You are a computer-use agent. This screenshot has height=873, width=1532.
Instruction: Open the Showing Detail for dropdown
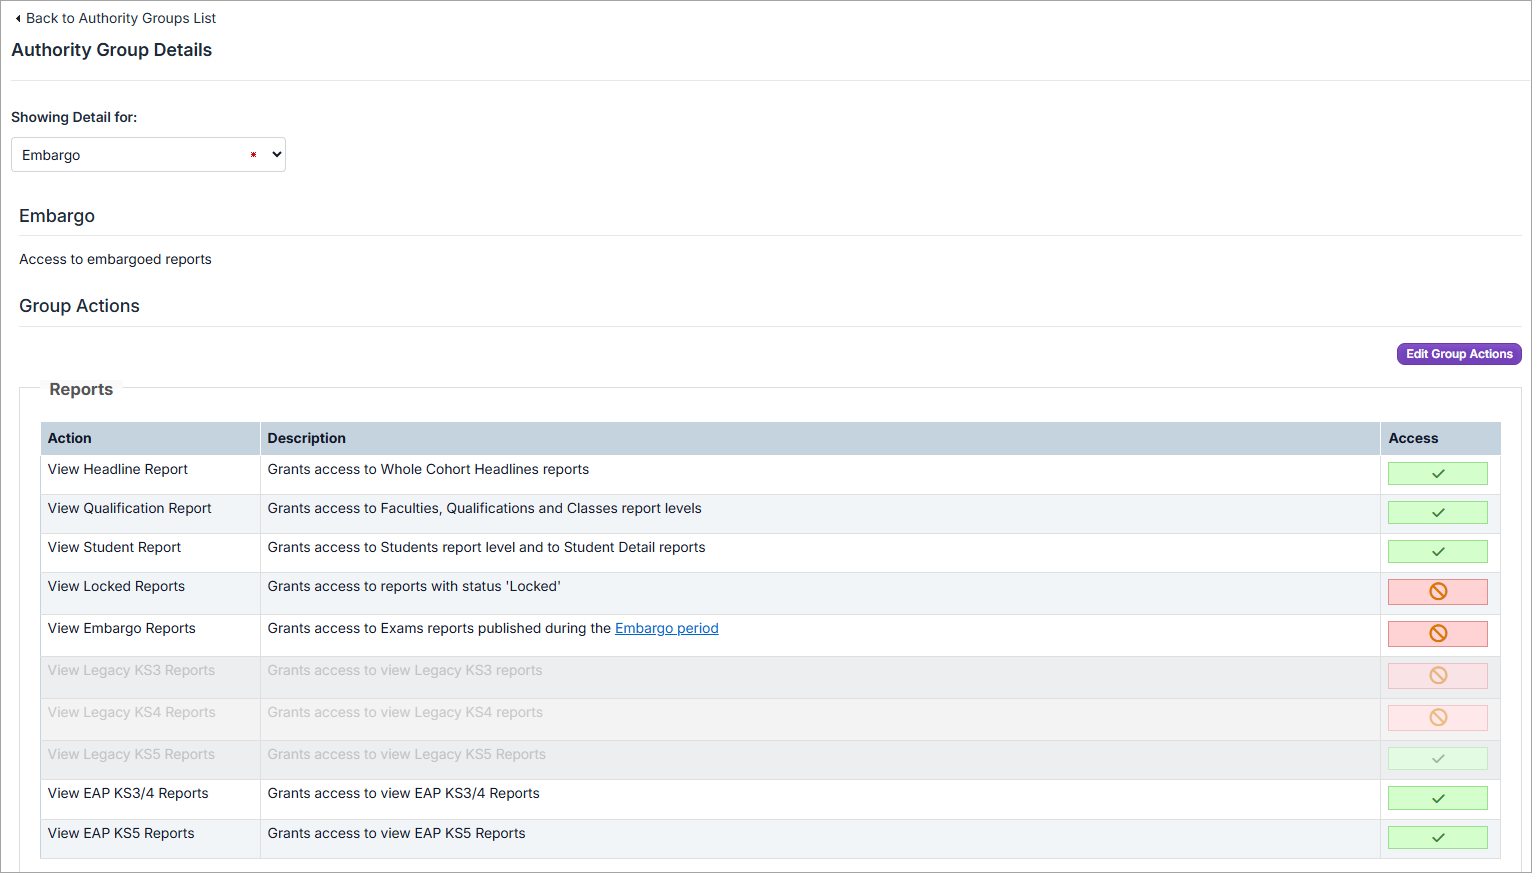pyautogui.click(x=148, y=155)
